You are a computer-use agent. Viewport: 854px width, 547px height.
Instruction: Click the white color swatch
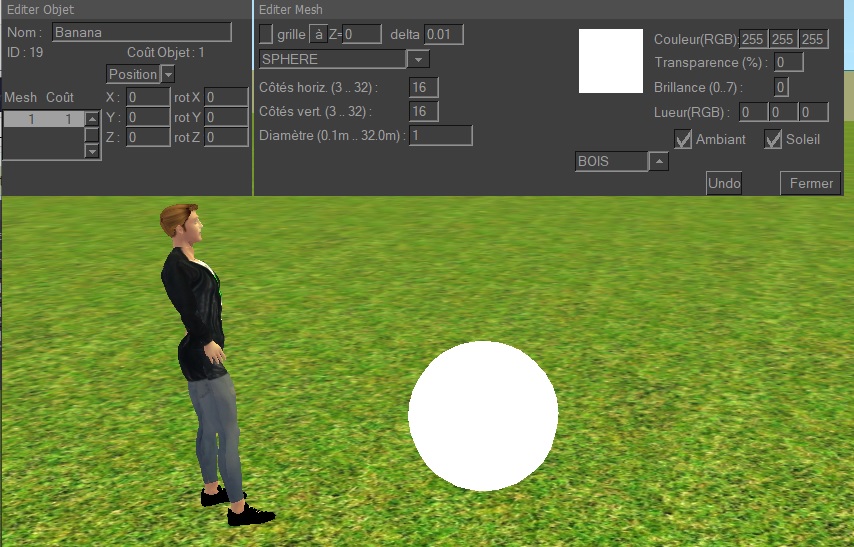[x=611, y=61]
